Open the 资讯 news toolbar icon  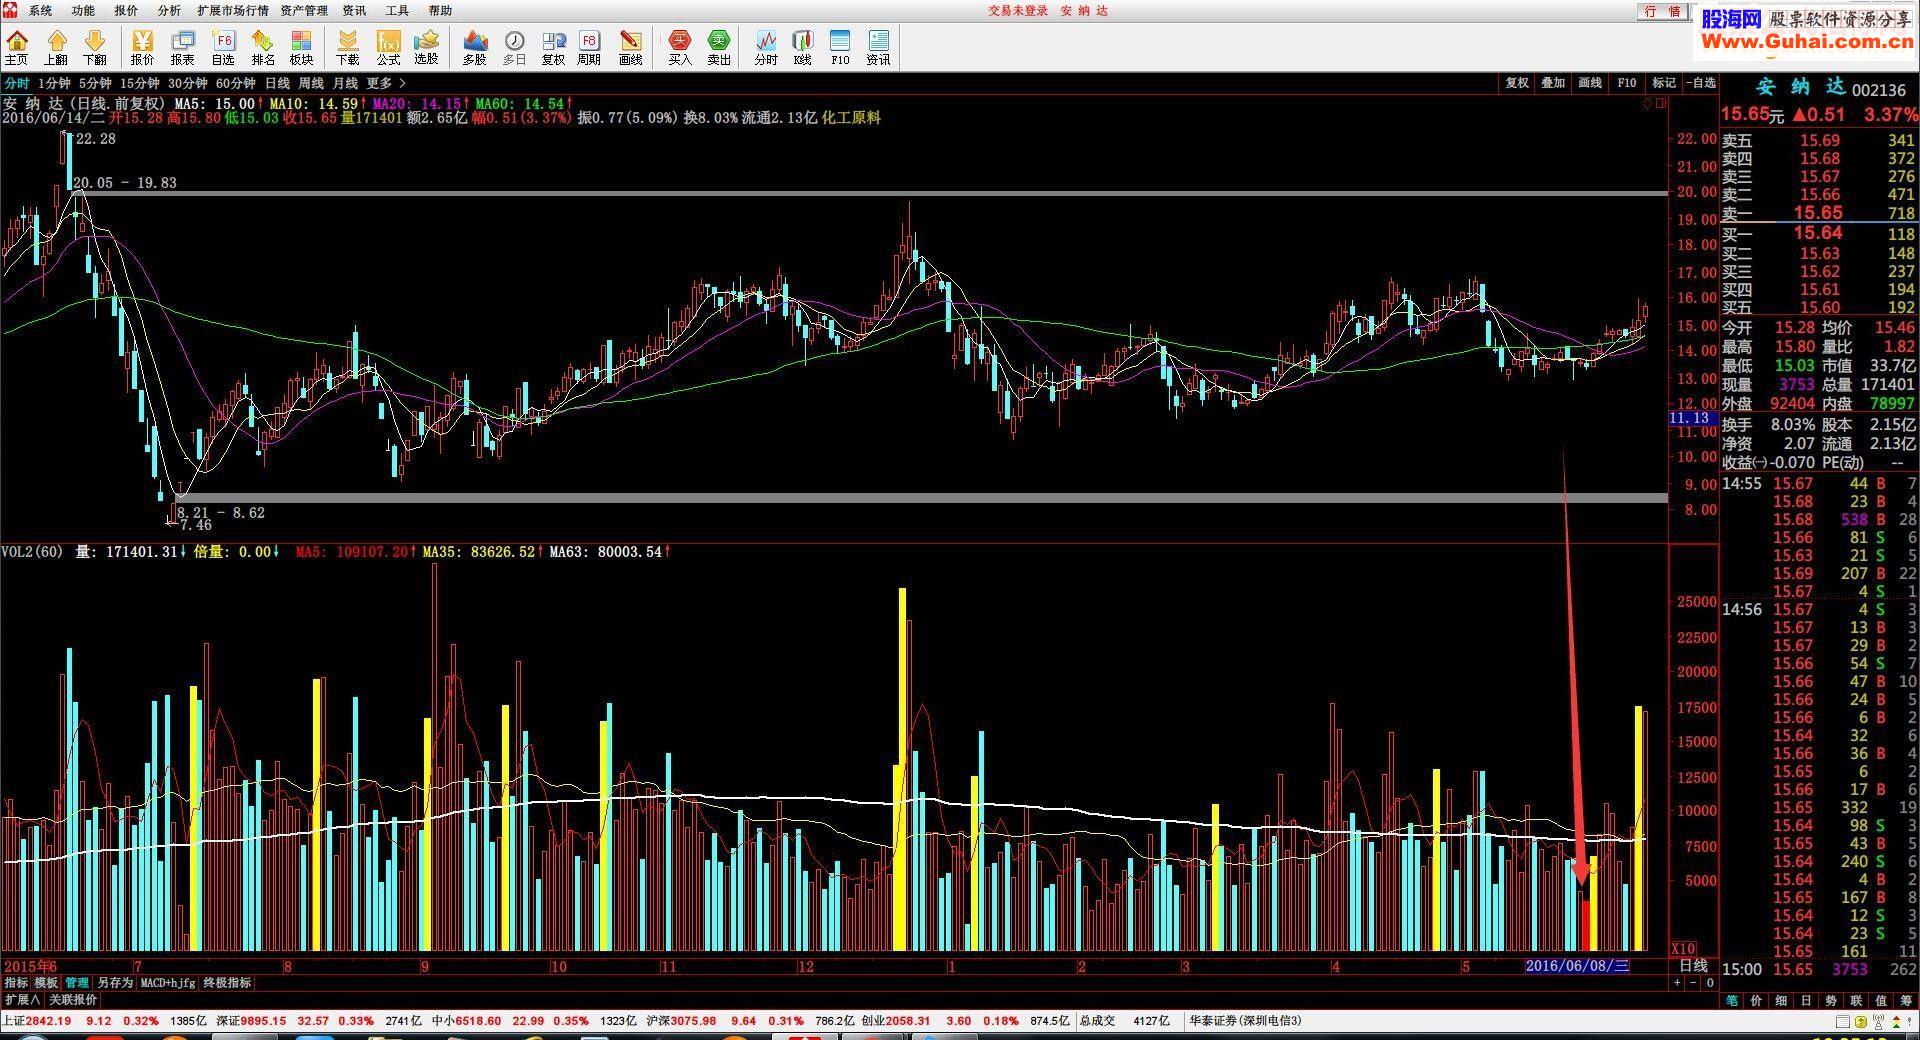(x=878, y=47)
